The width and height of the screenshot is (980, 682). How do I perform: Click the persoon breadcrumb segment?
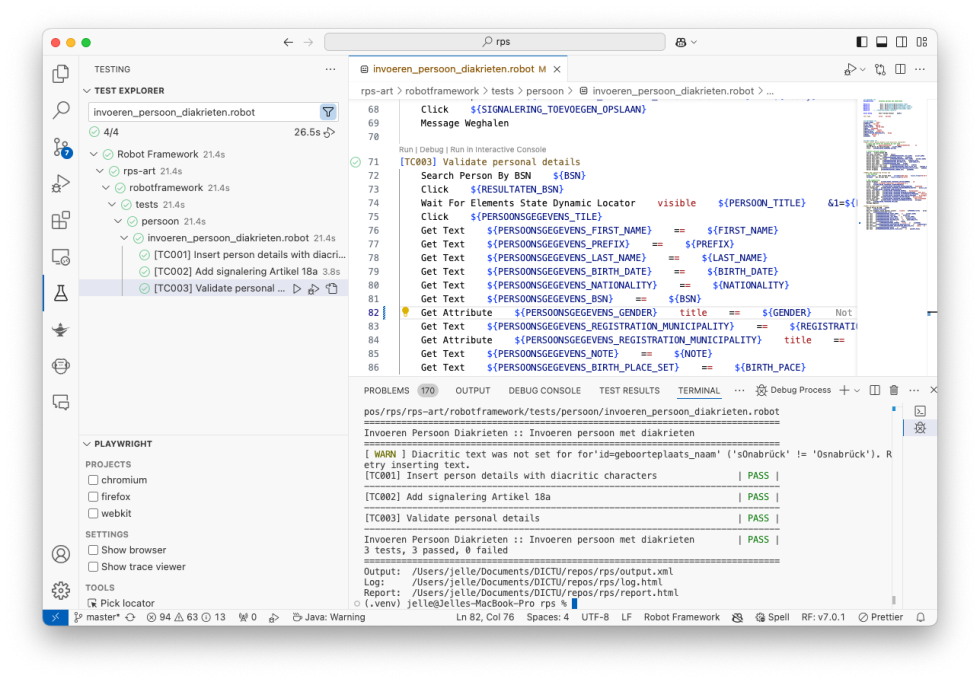(x=544, y=91)
